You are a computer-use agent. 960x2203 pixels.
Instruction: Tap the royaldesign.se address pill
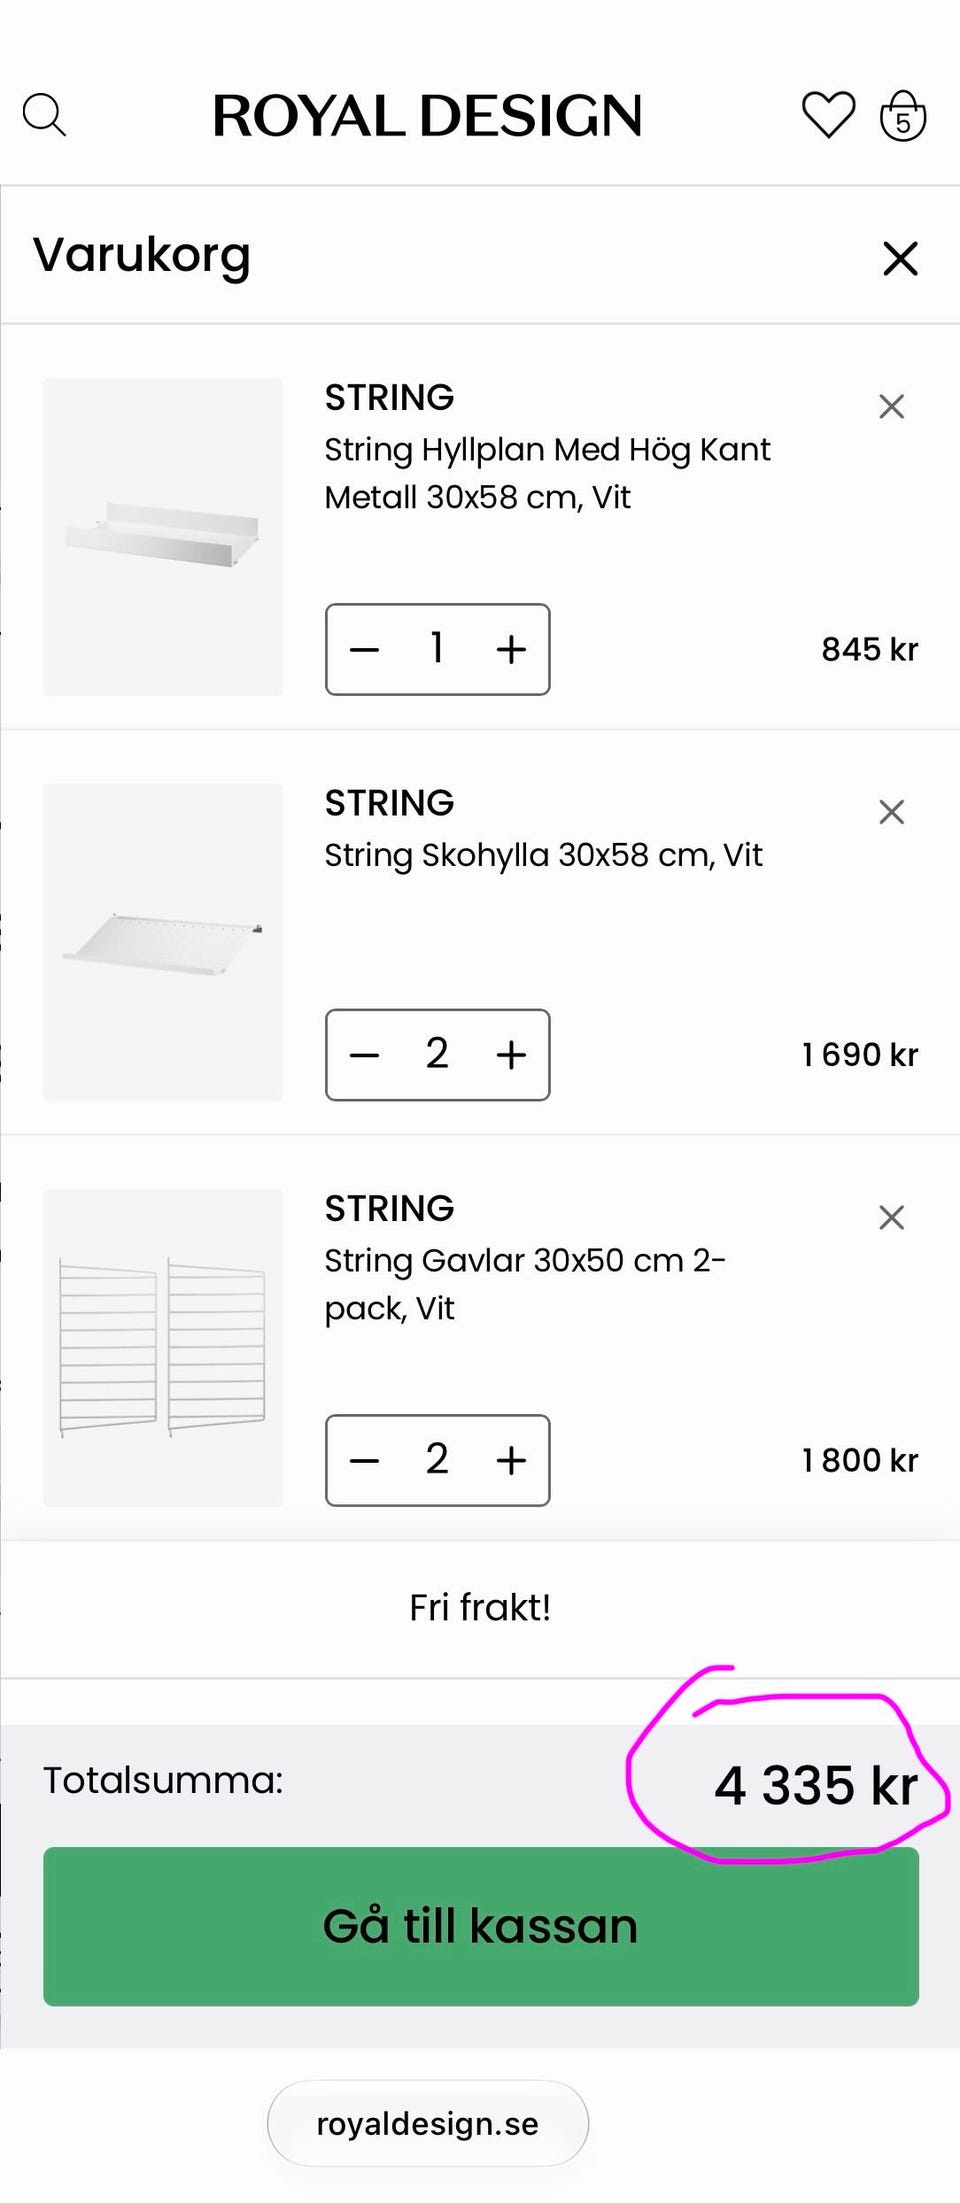(x=428, y=2123)
